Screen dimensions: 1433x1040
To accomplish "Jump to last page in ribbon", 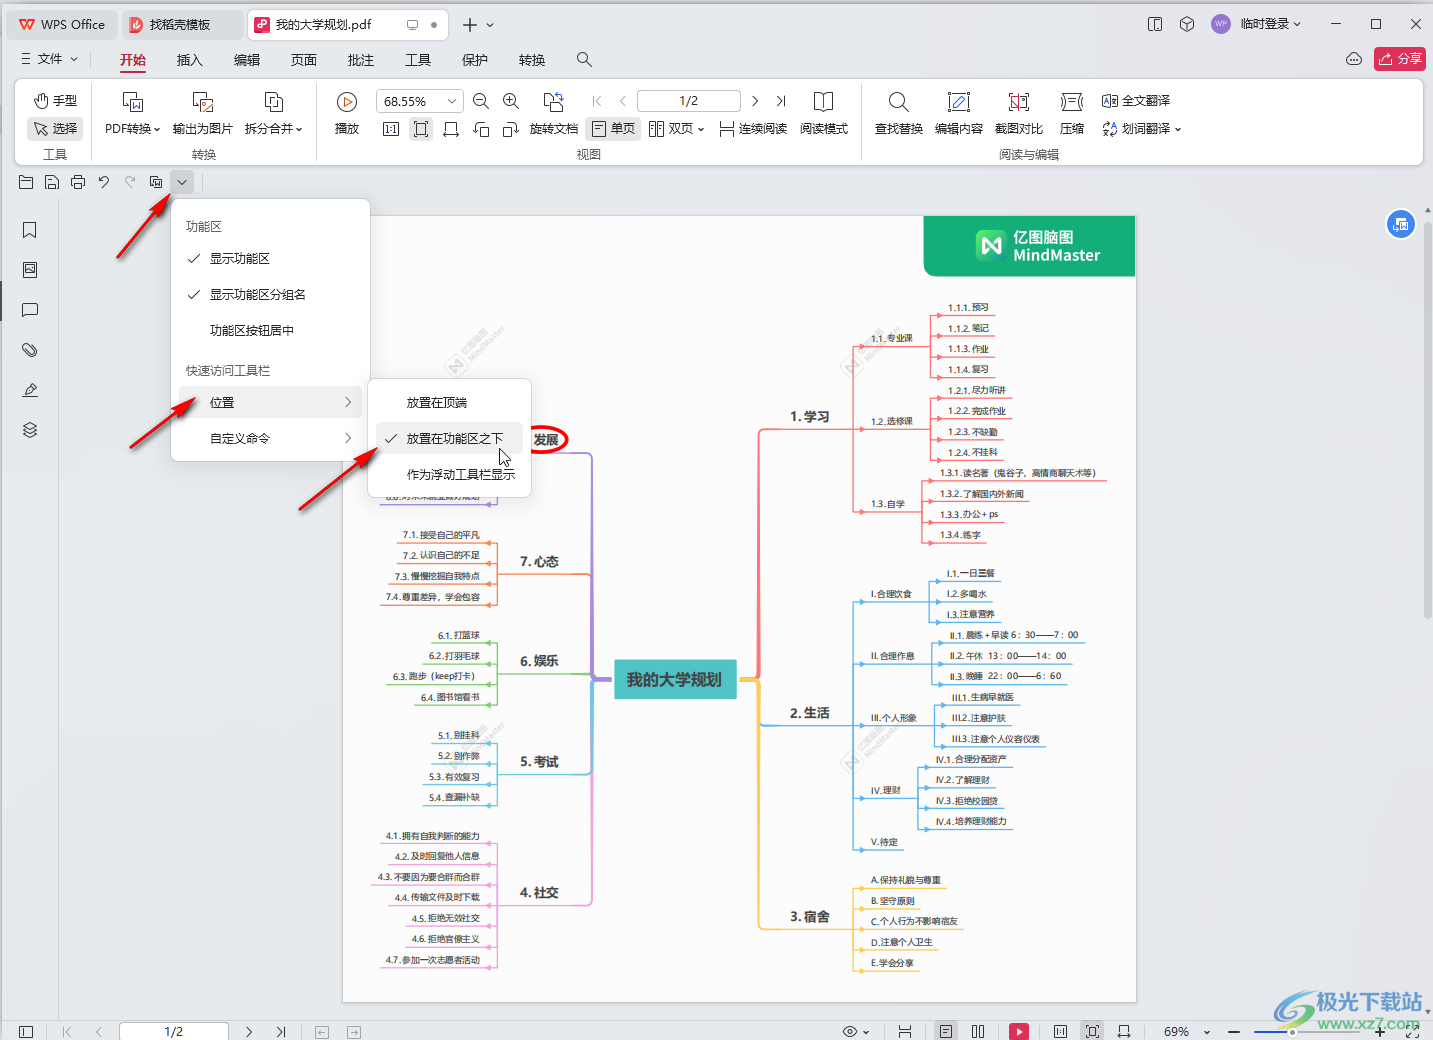I will (781, 101).
